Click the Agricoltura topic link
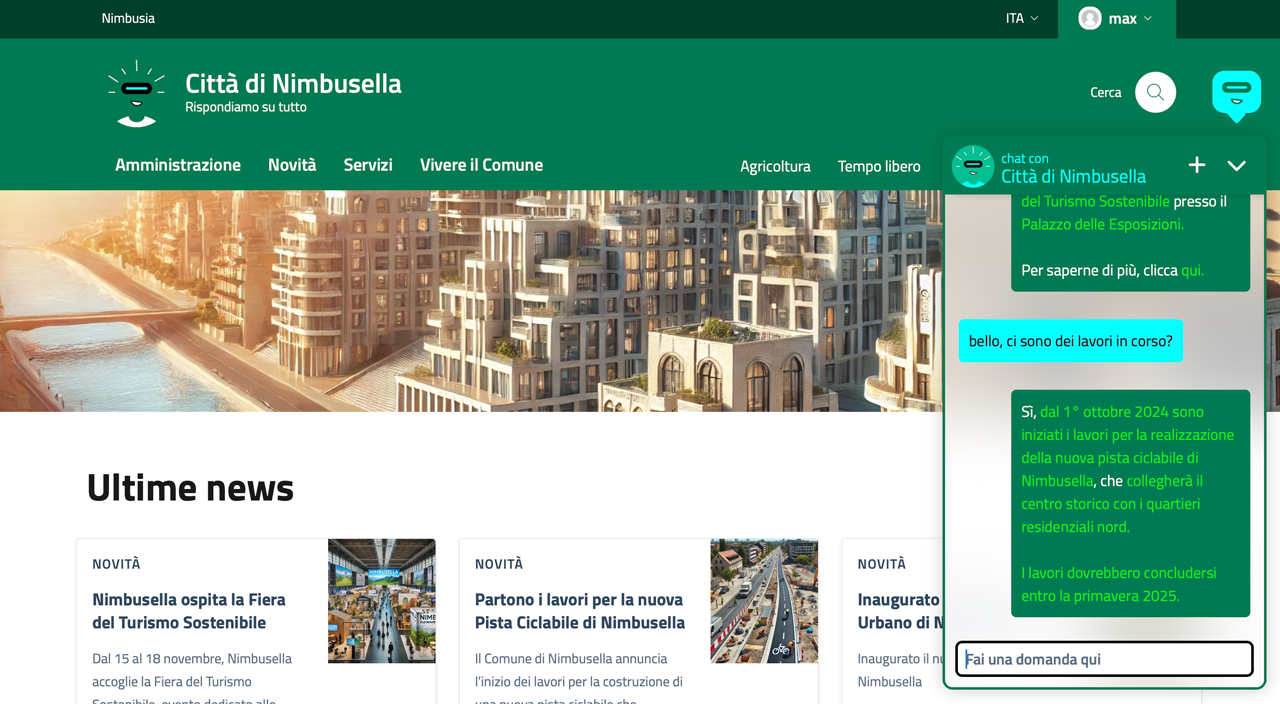Image resolution: width=1280 pixels, height=704 pixels. pos(775,166)
